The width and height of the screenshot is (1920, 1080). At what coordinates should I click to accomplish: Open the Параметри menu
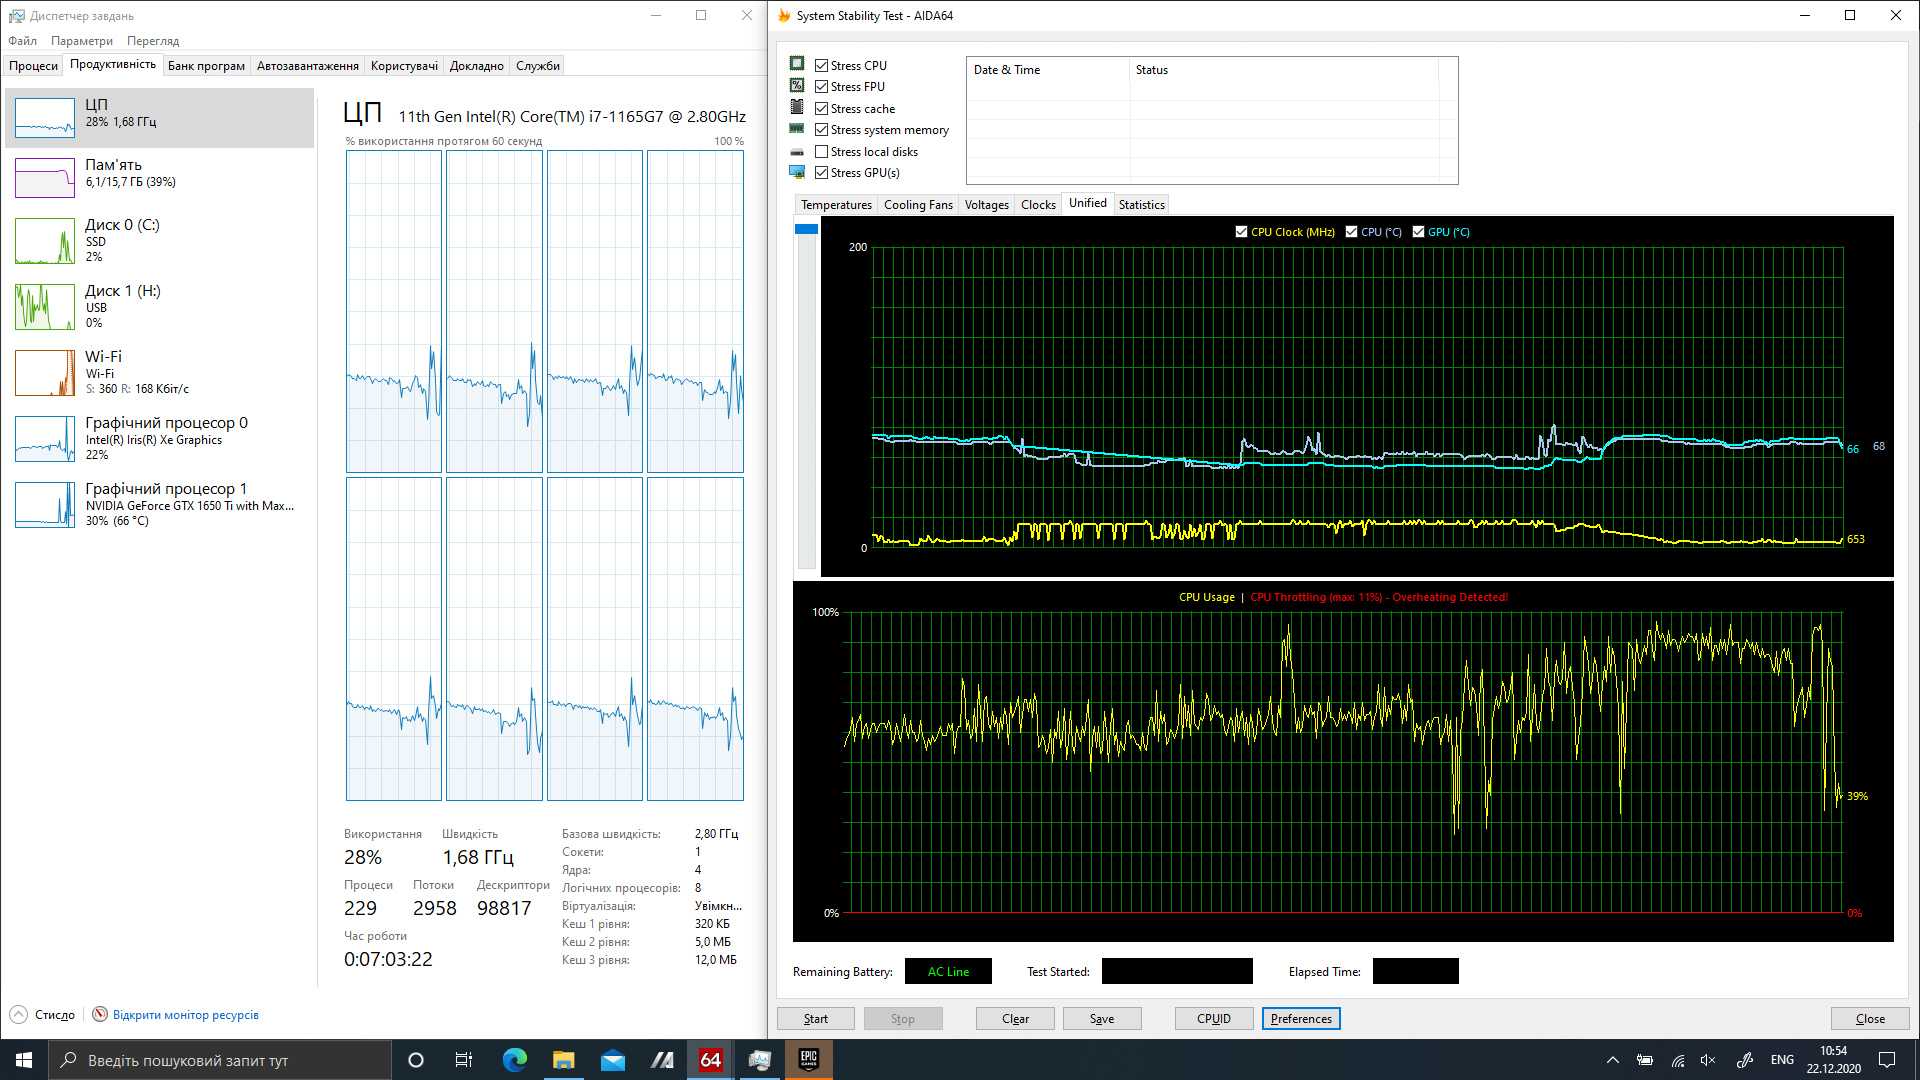[x=82, y=41]
